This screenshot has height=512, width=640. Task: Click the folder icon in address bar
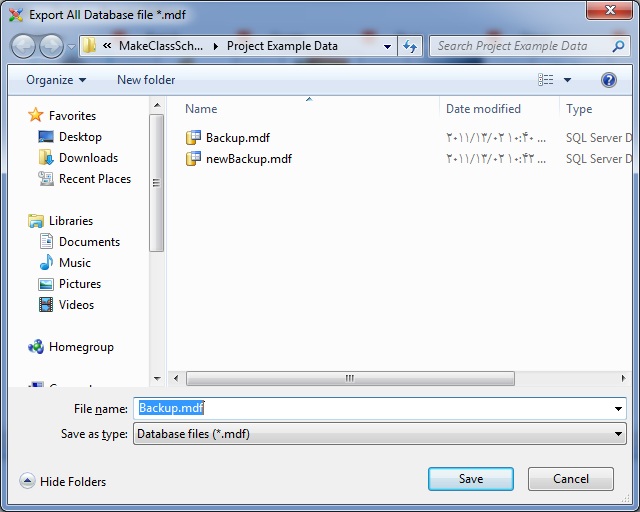click(x=89, y=46)
